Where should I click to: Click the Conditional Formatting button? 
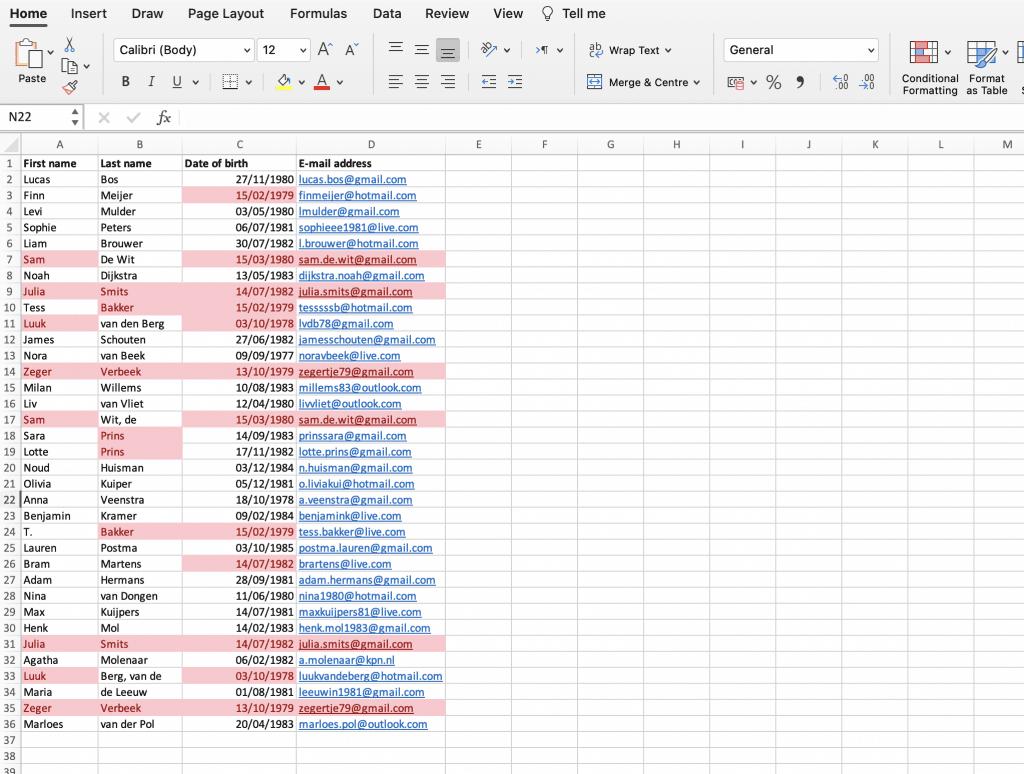pos(929,68)
